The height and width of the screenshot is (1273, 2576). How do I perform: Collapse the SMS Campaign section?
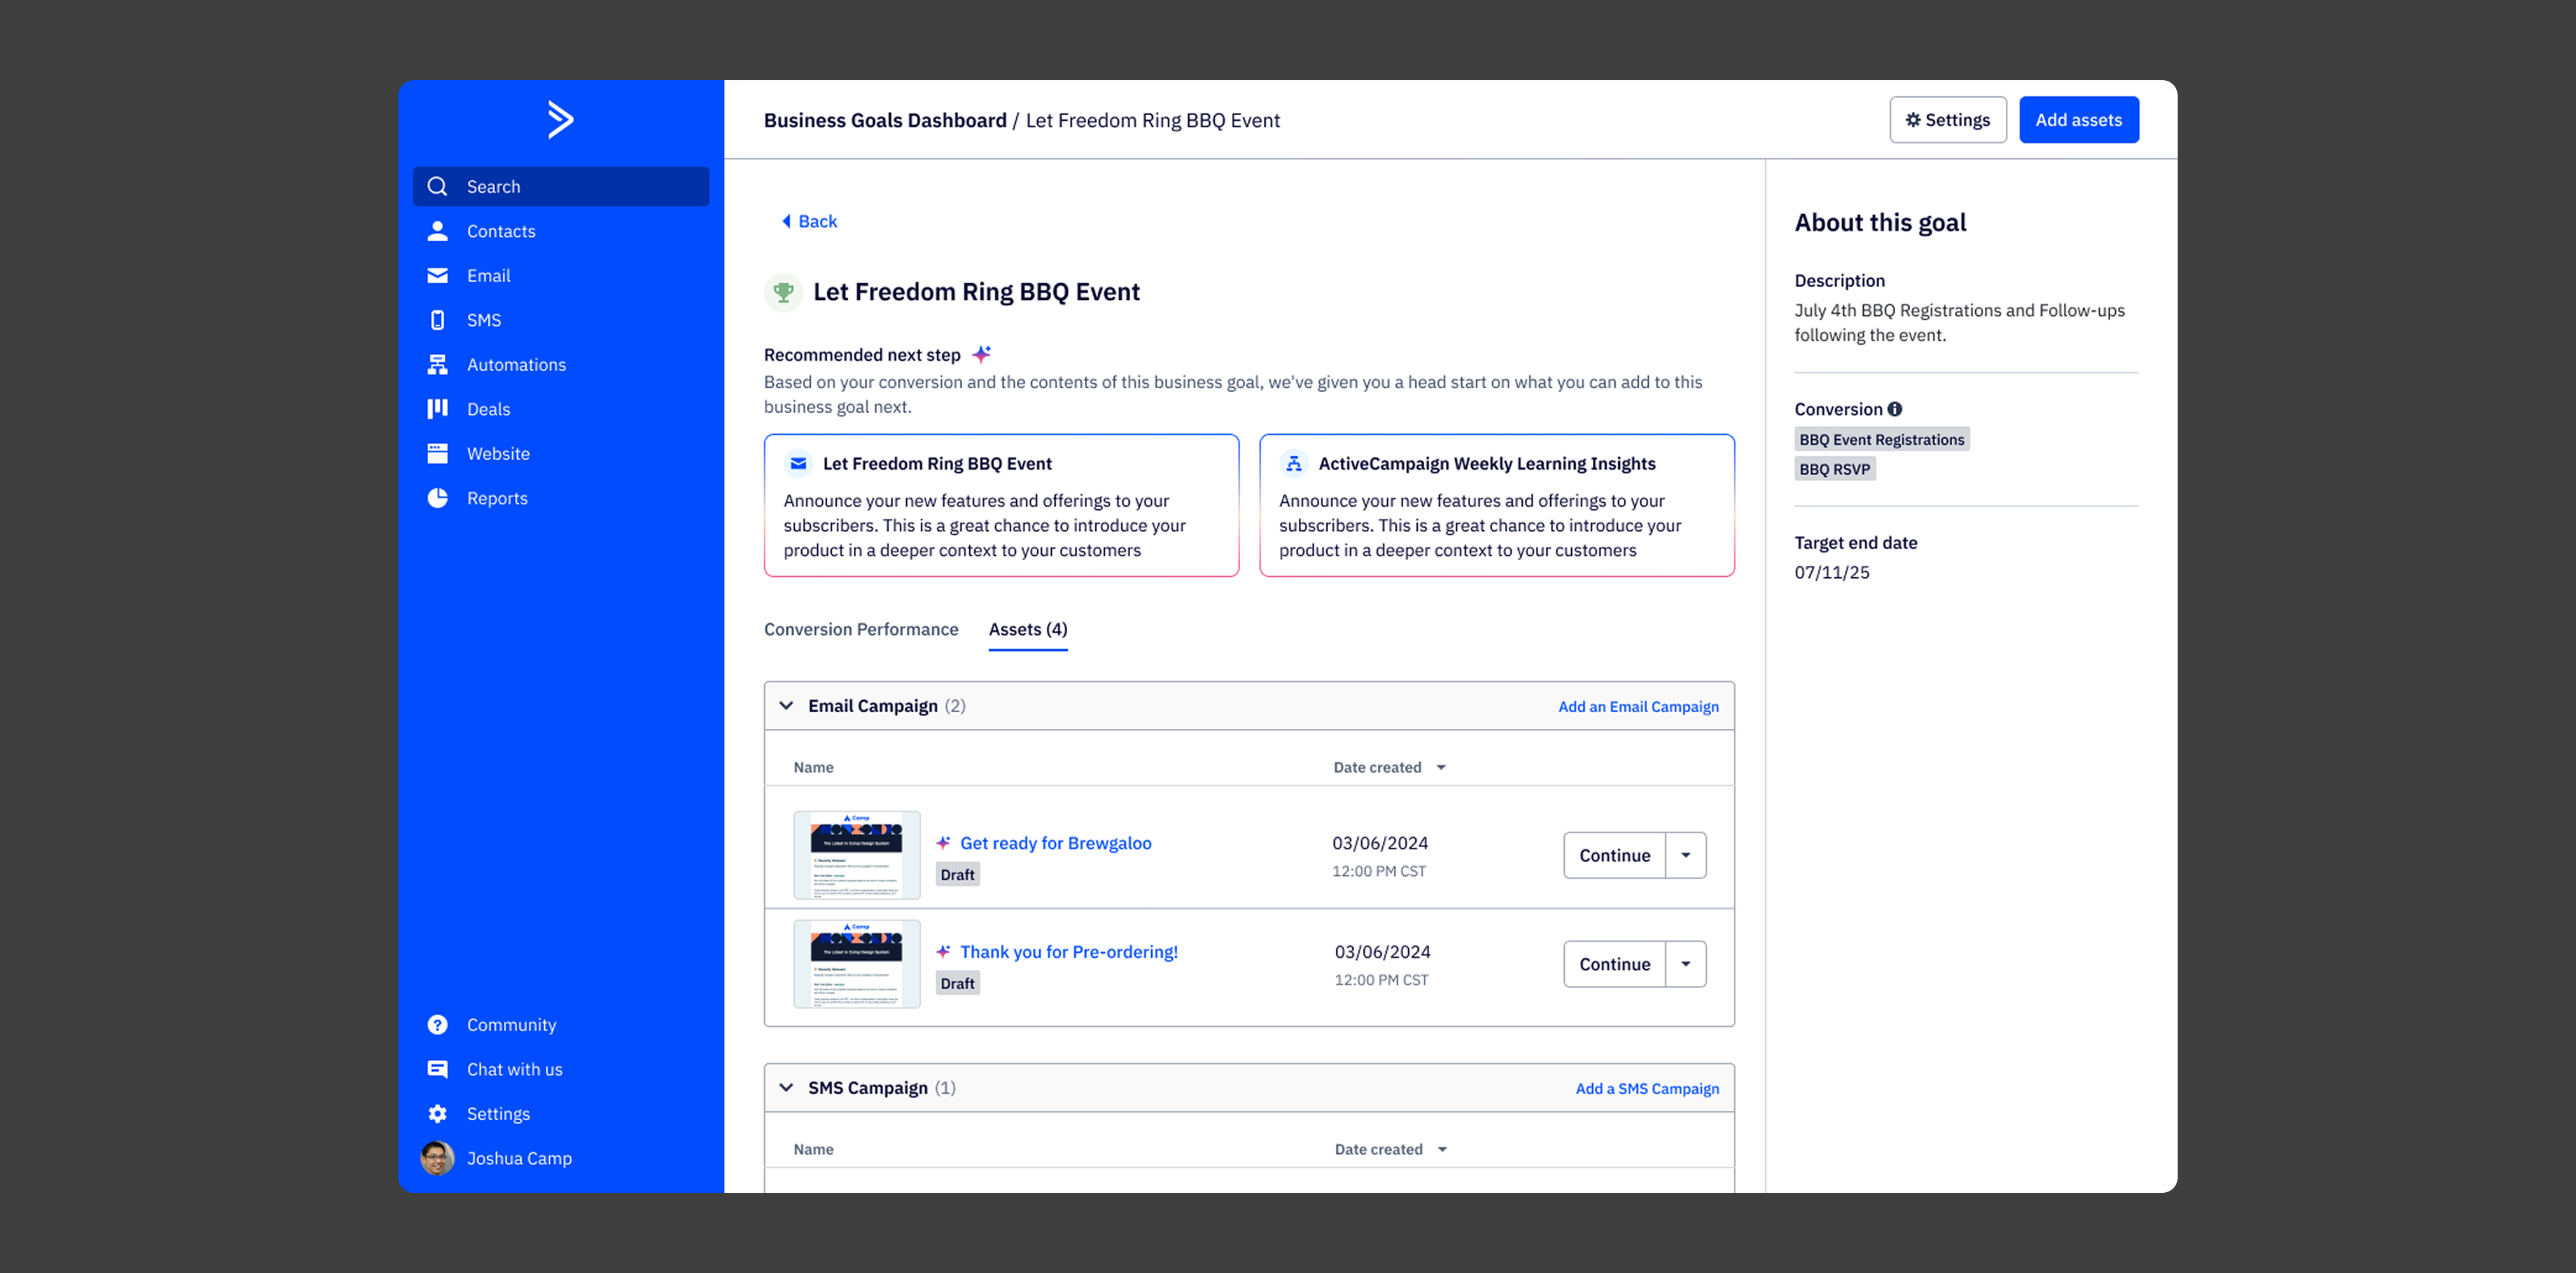(786, 1088)
